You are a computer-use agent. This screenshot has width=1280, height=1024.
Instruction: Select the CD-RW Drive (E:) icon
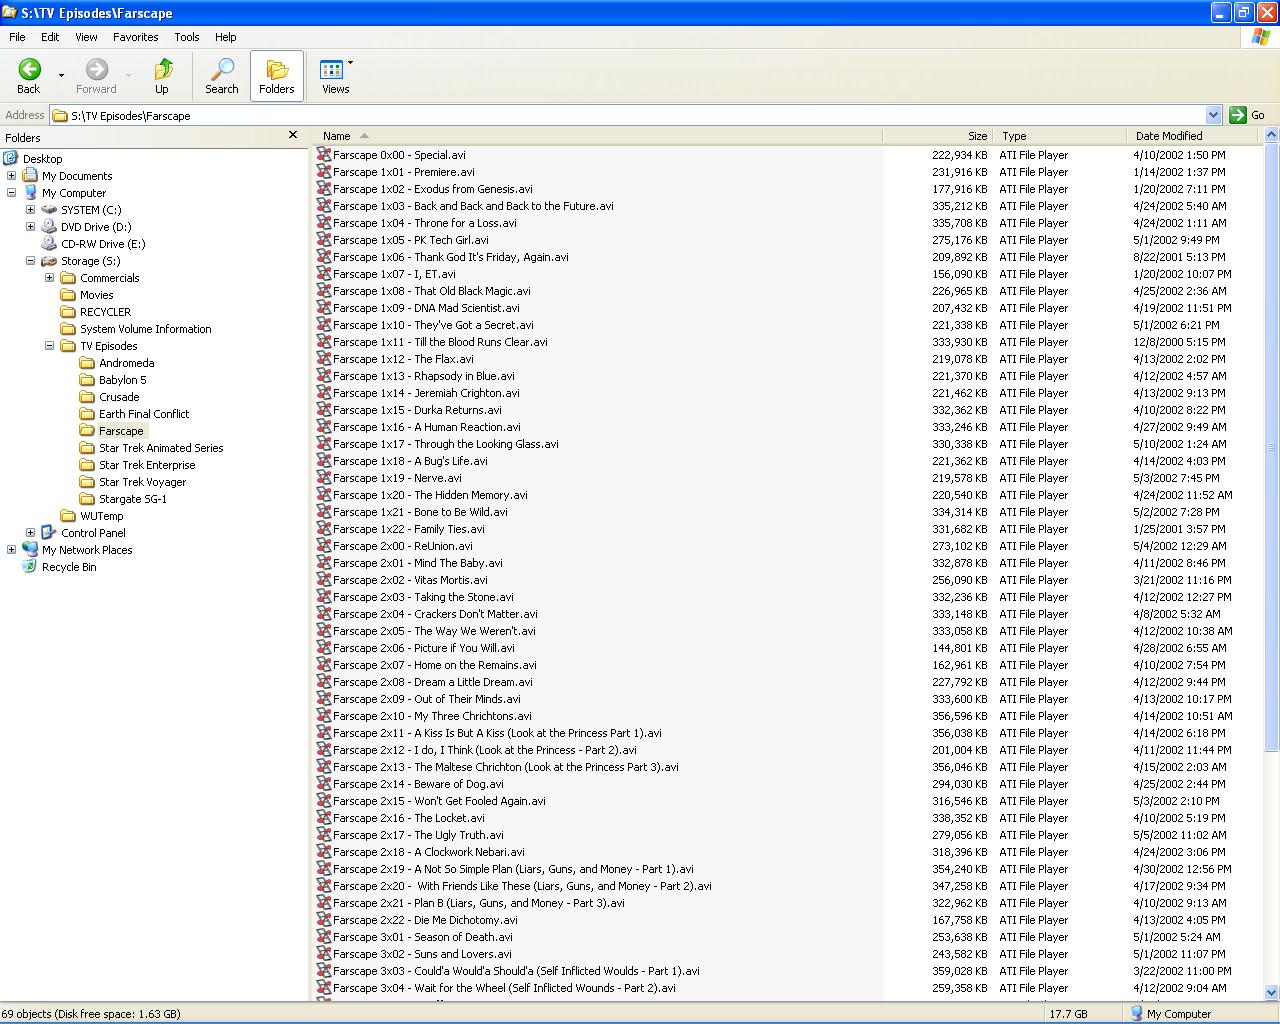49,243
